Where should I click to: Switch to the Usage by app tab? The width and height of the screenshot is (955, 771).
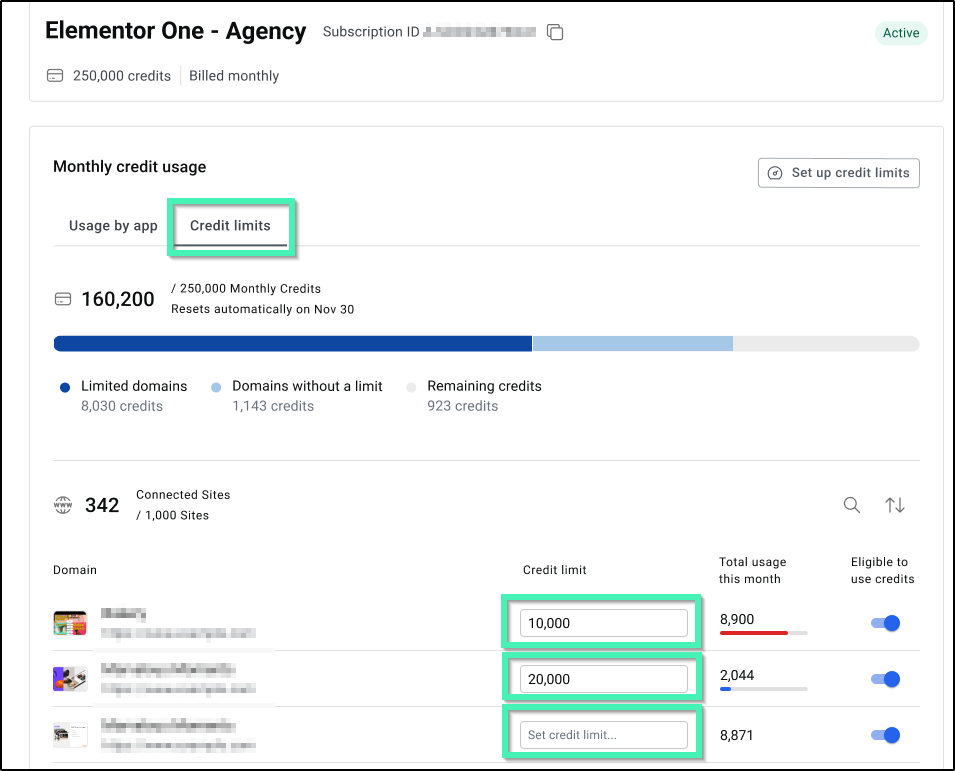click(113, 226)
